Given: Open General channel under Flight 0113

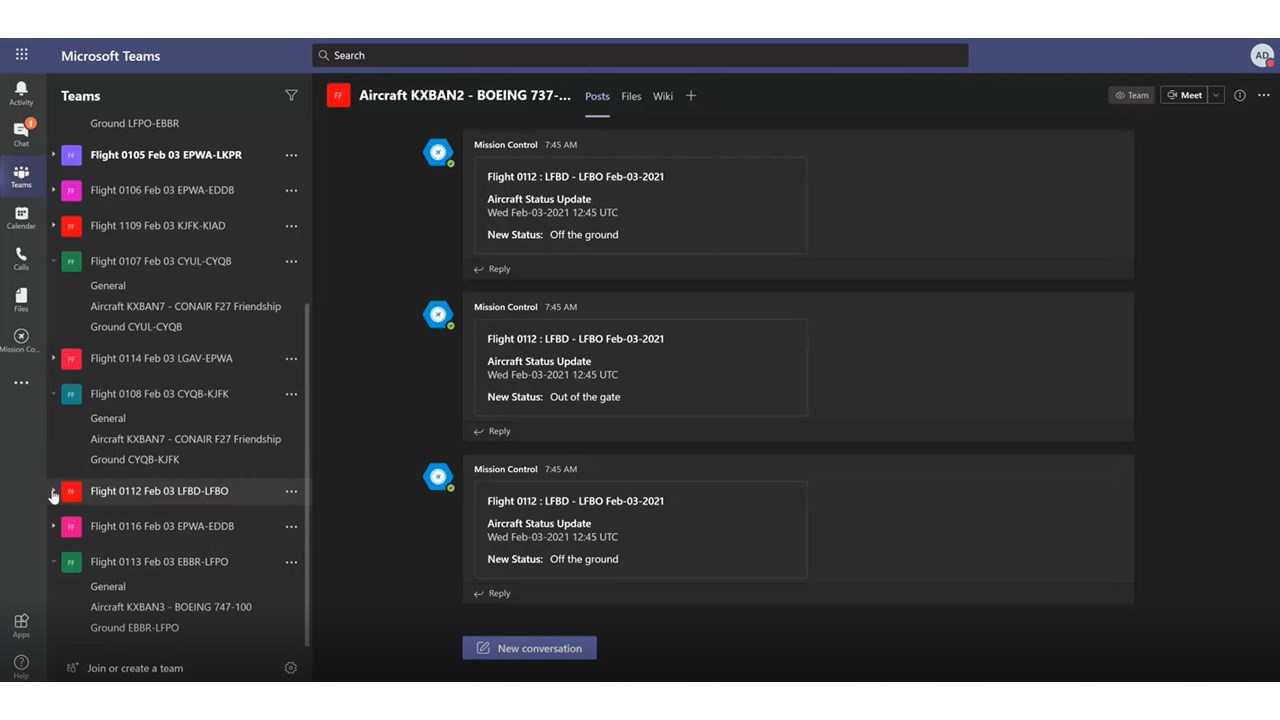Looking at the screenshot, I should (x=108, y=587).
